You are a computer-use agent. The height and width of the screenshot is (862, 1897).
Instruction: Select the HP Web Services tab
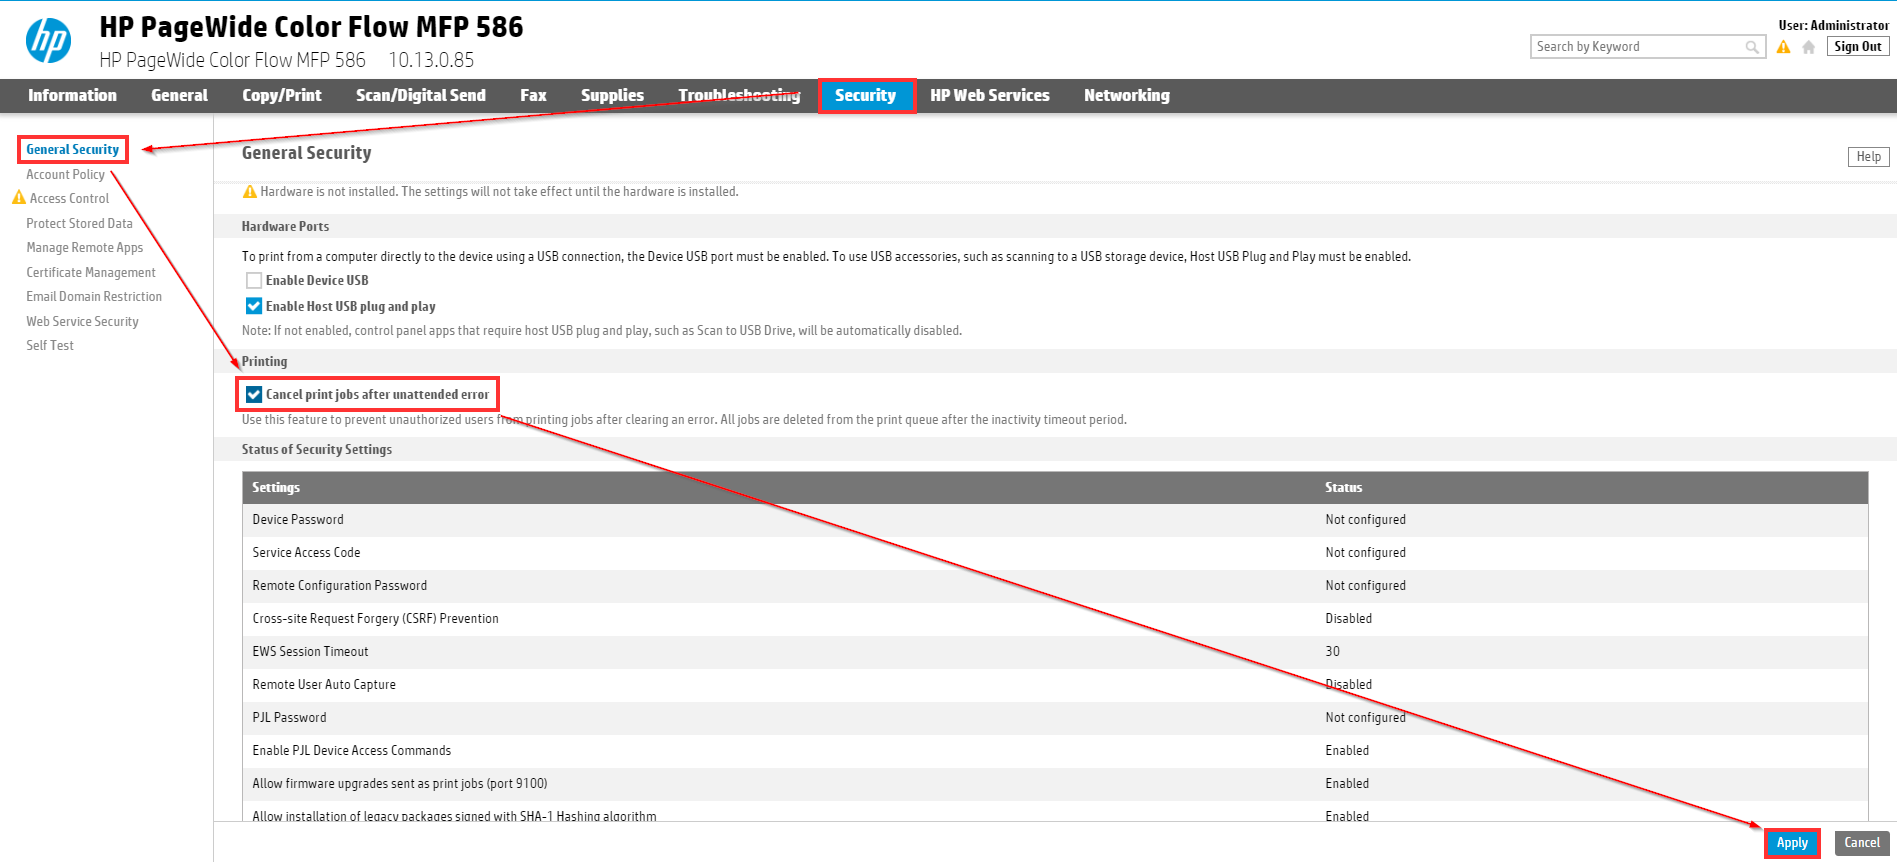(x=989, y=96)
